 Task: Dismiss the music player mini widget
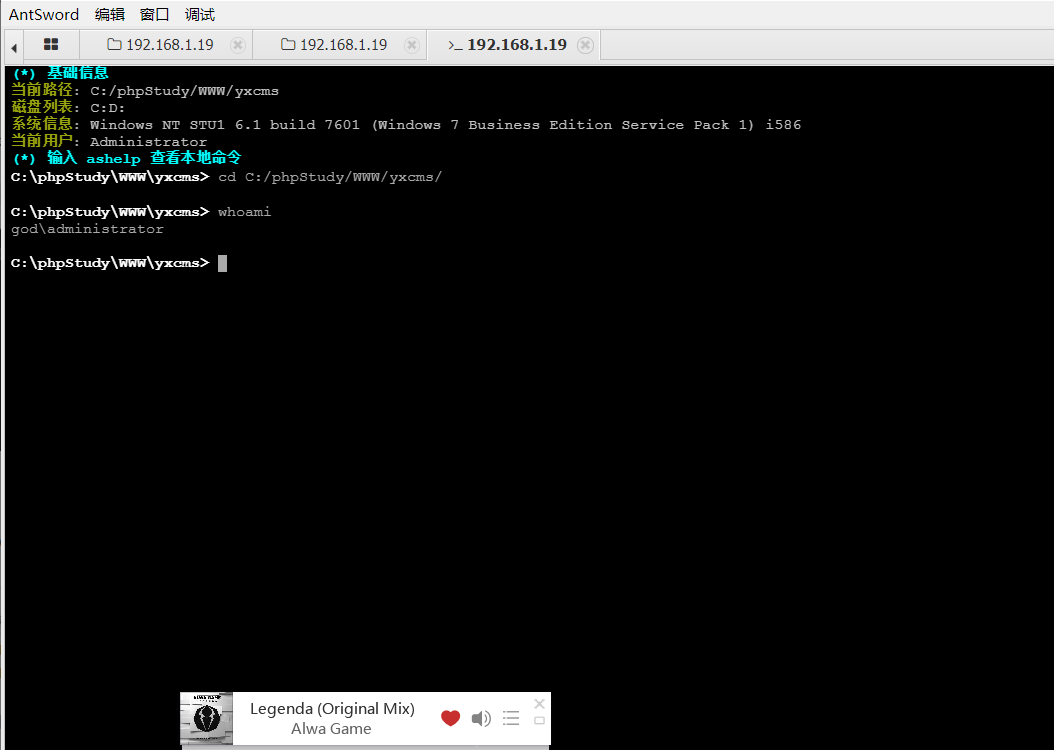click(540, 703)
